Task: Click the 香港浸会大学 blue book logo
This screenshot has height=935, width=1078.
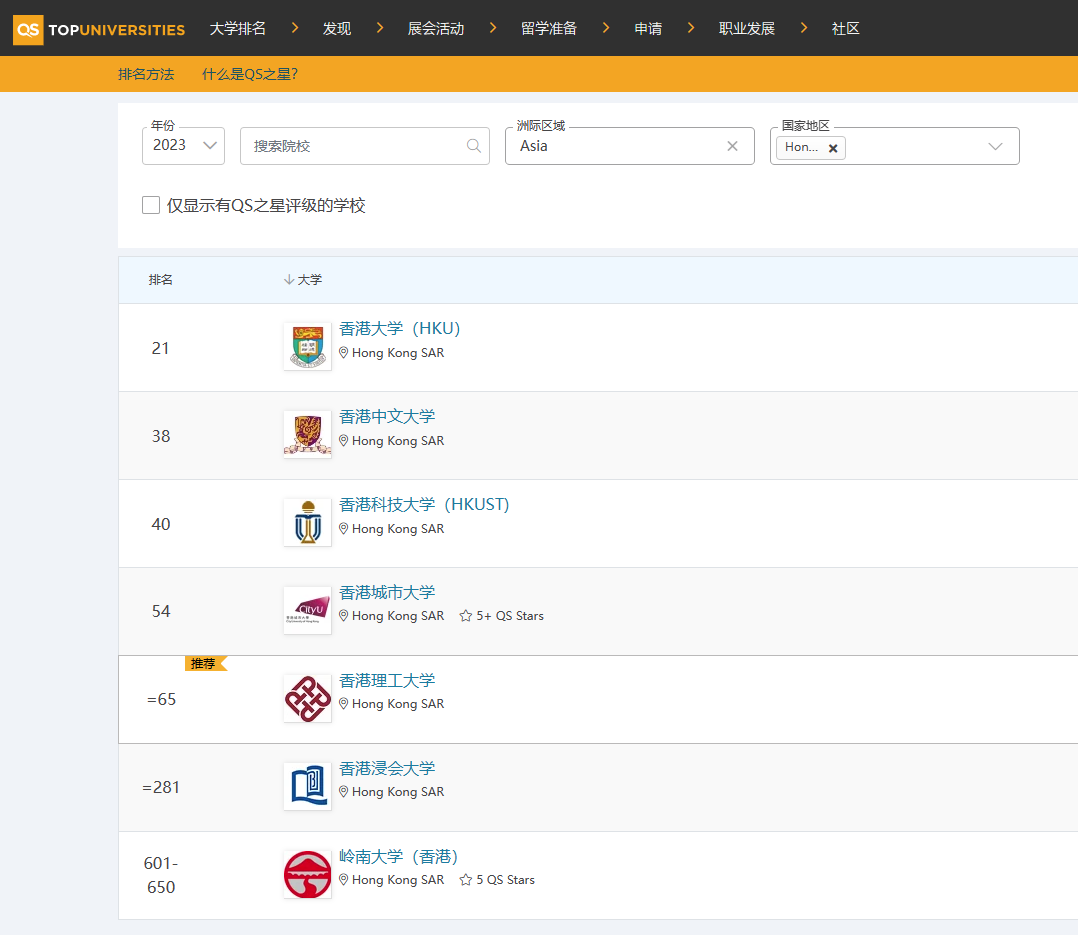Action: pos(307,786)
